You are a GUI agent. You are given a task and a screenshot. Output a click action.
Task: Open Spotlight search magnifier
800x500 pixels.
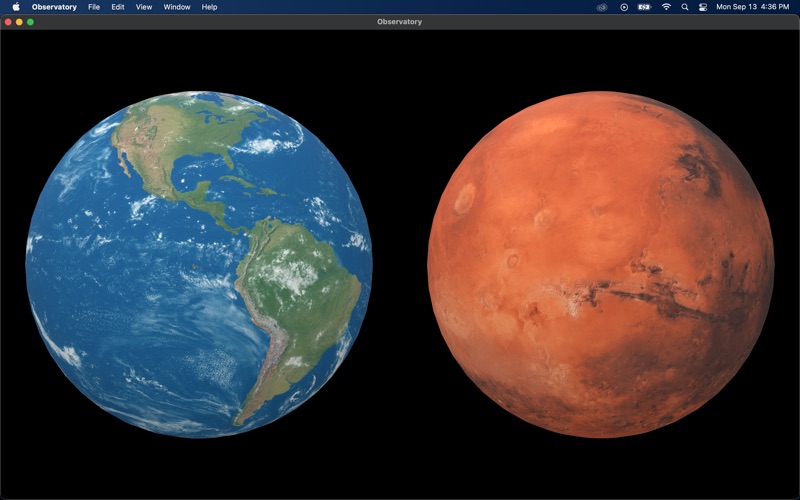click(685, 7)
